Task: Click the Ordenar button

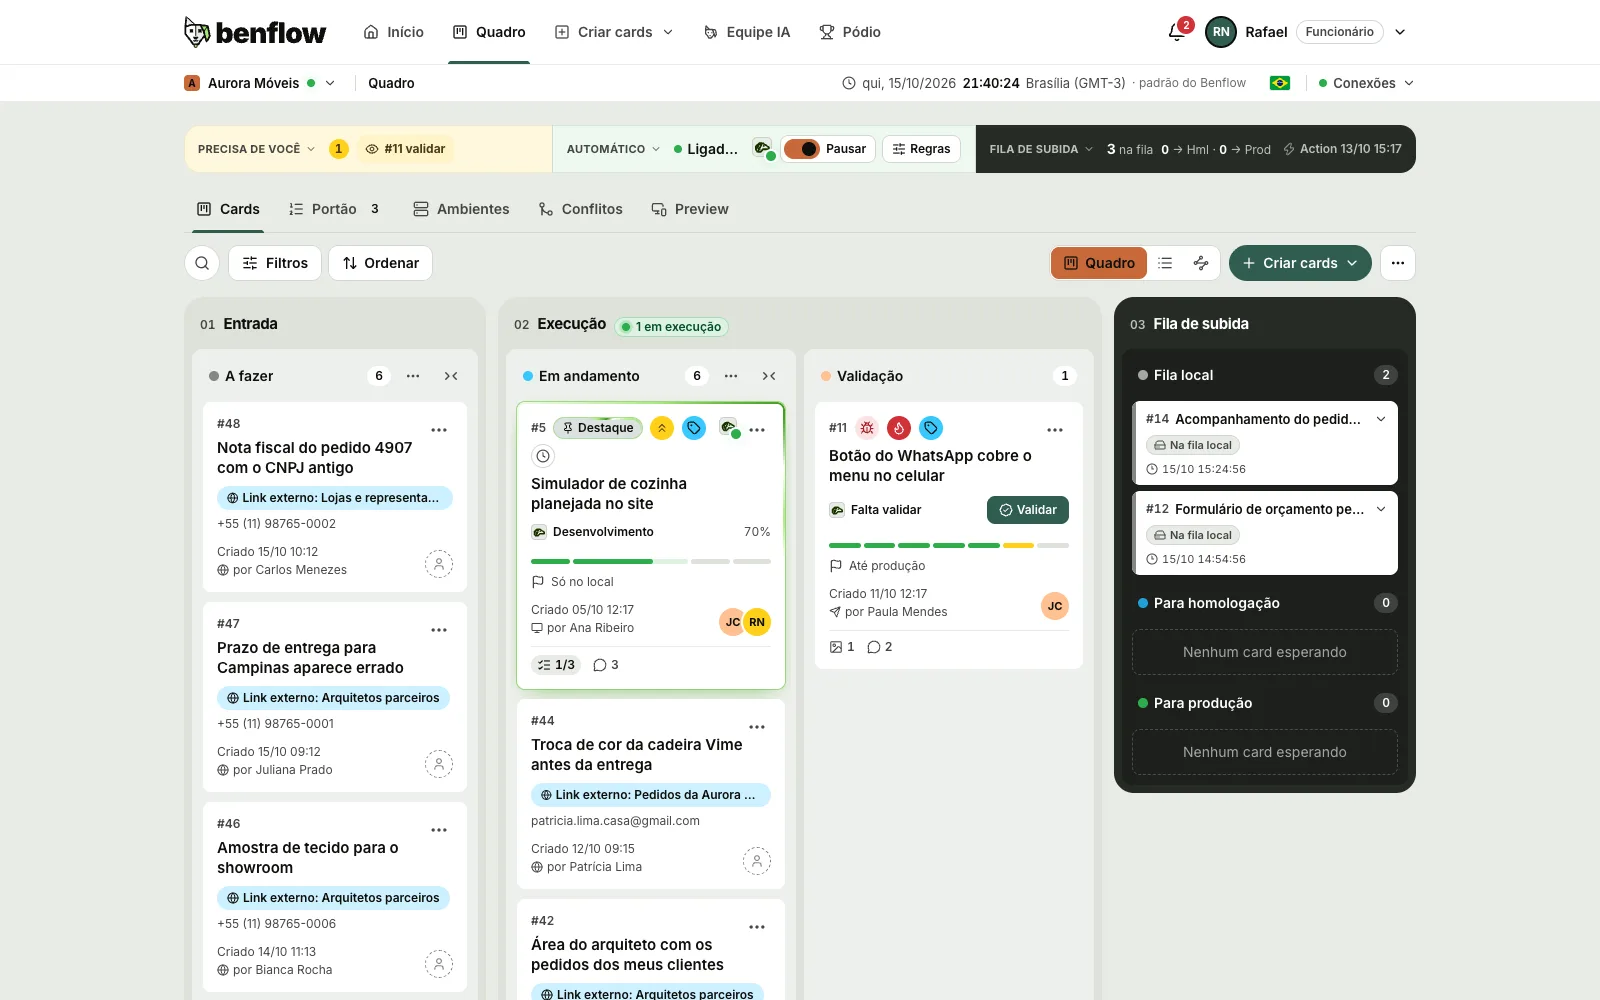Action: (381, 263)
